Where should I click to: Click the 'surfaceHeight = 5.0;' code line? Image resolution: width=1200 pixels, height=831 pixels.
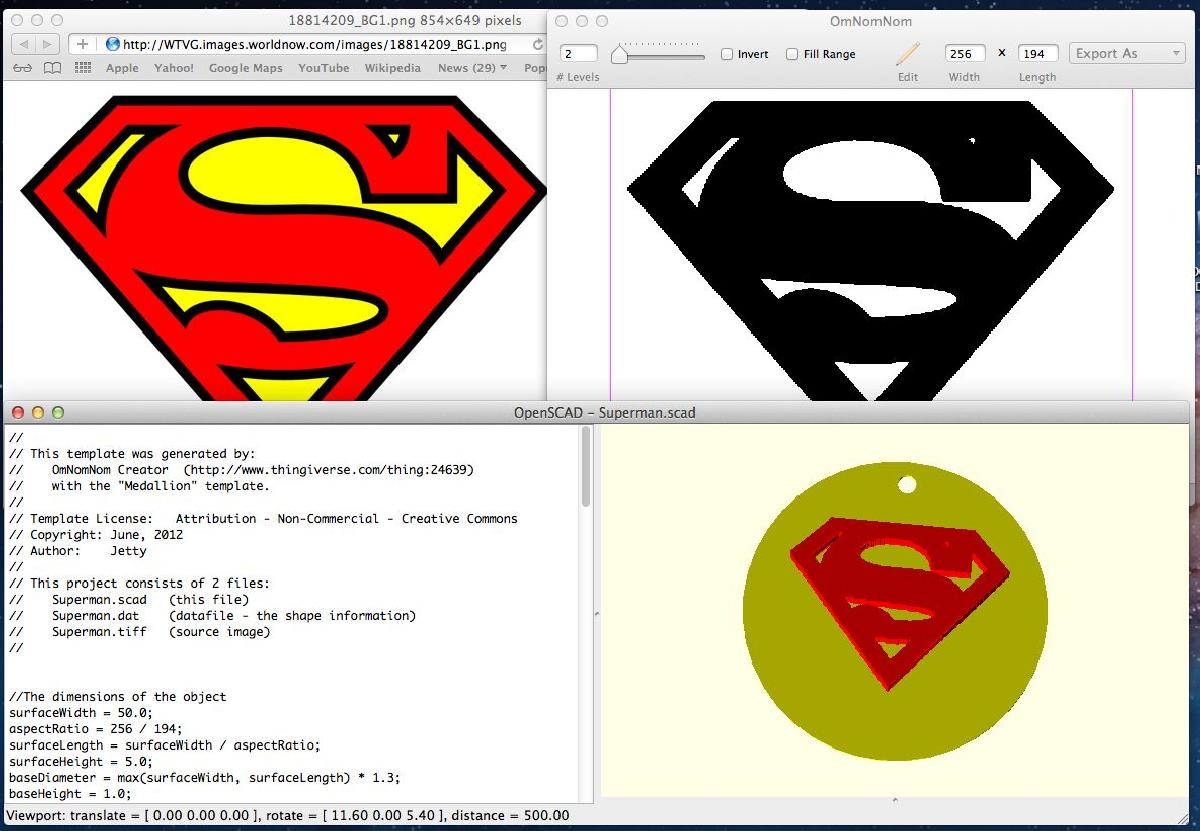click(x=81, y=761)
